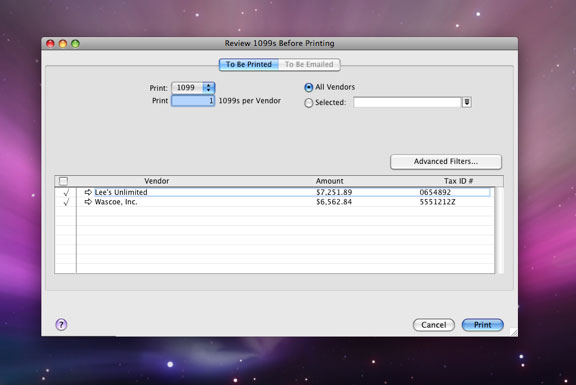Click the blue Print button

[x=482, y=325]
